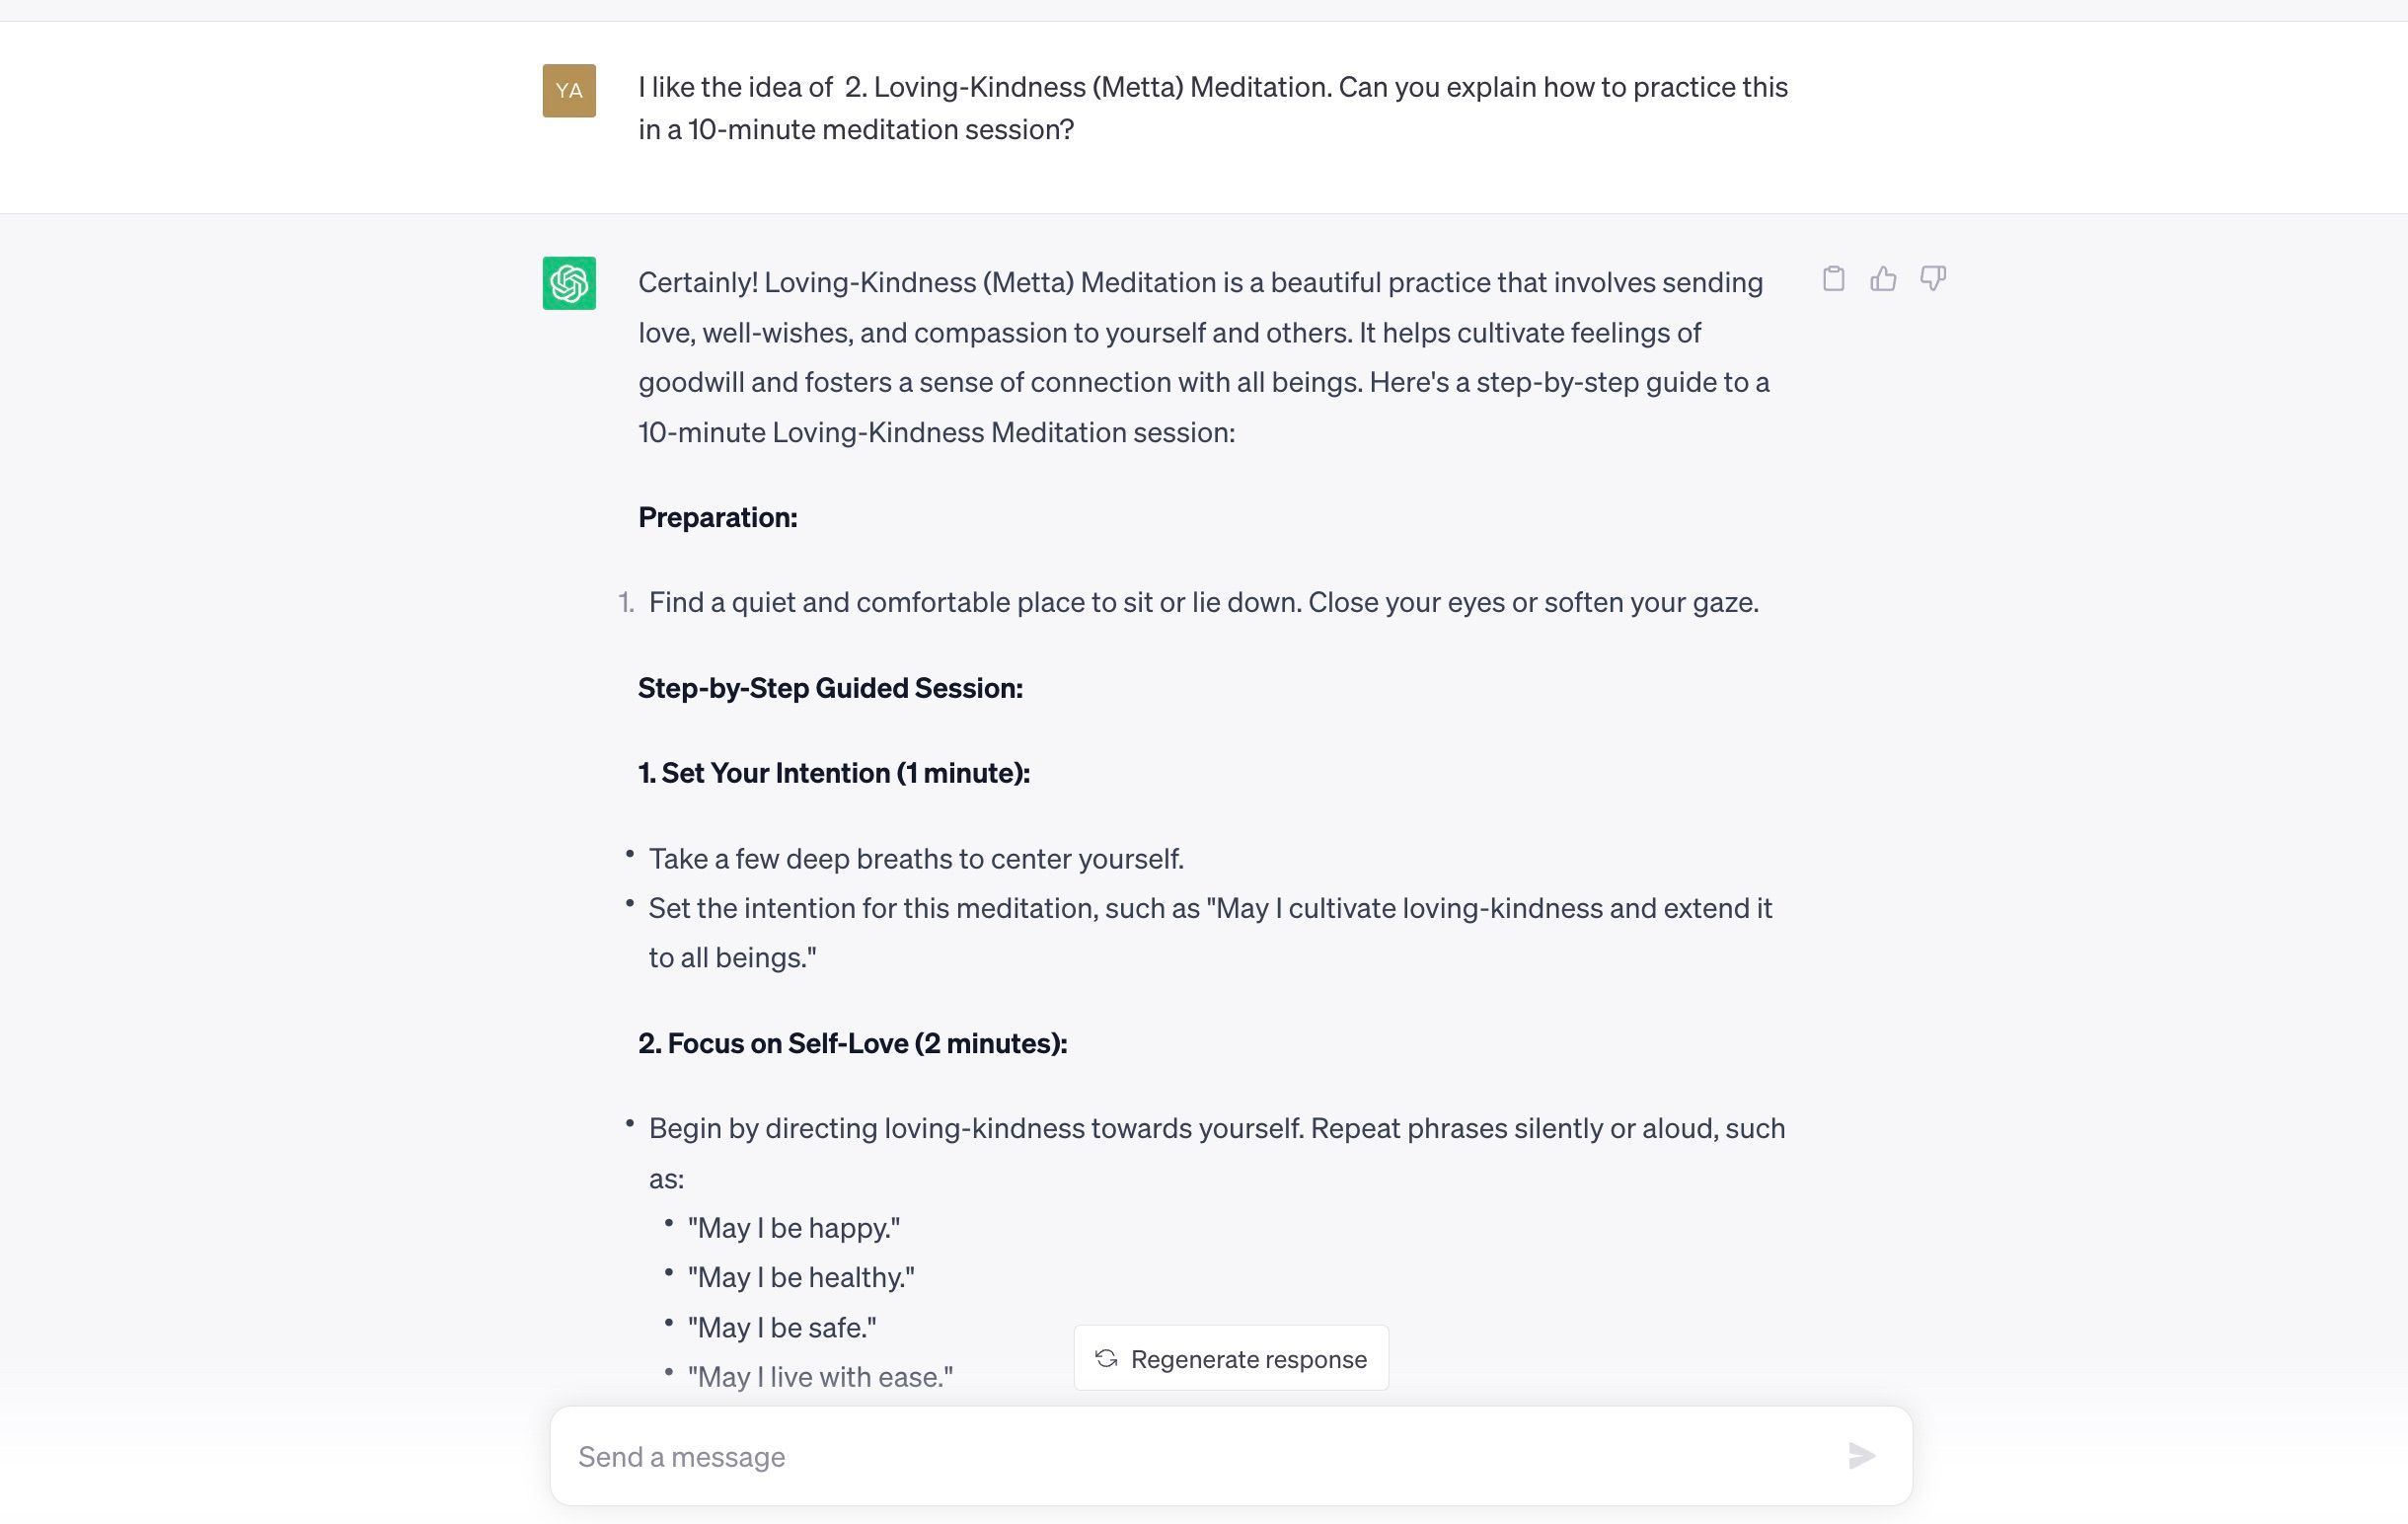This screenshot has height=1524, width=2408.
Task: Click the ChatGPT logo avatar
Action: pos(569,282)
